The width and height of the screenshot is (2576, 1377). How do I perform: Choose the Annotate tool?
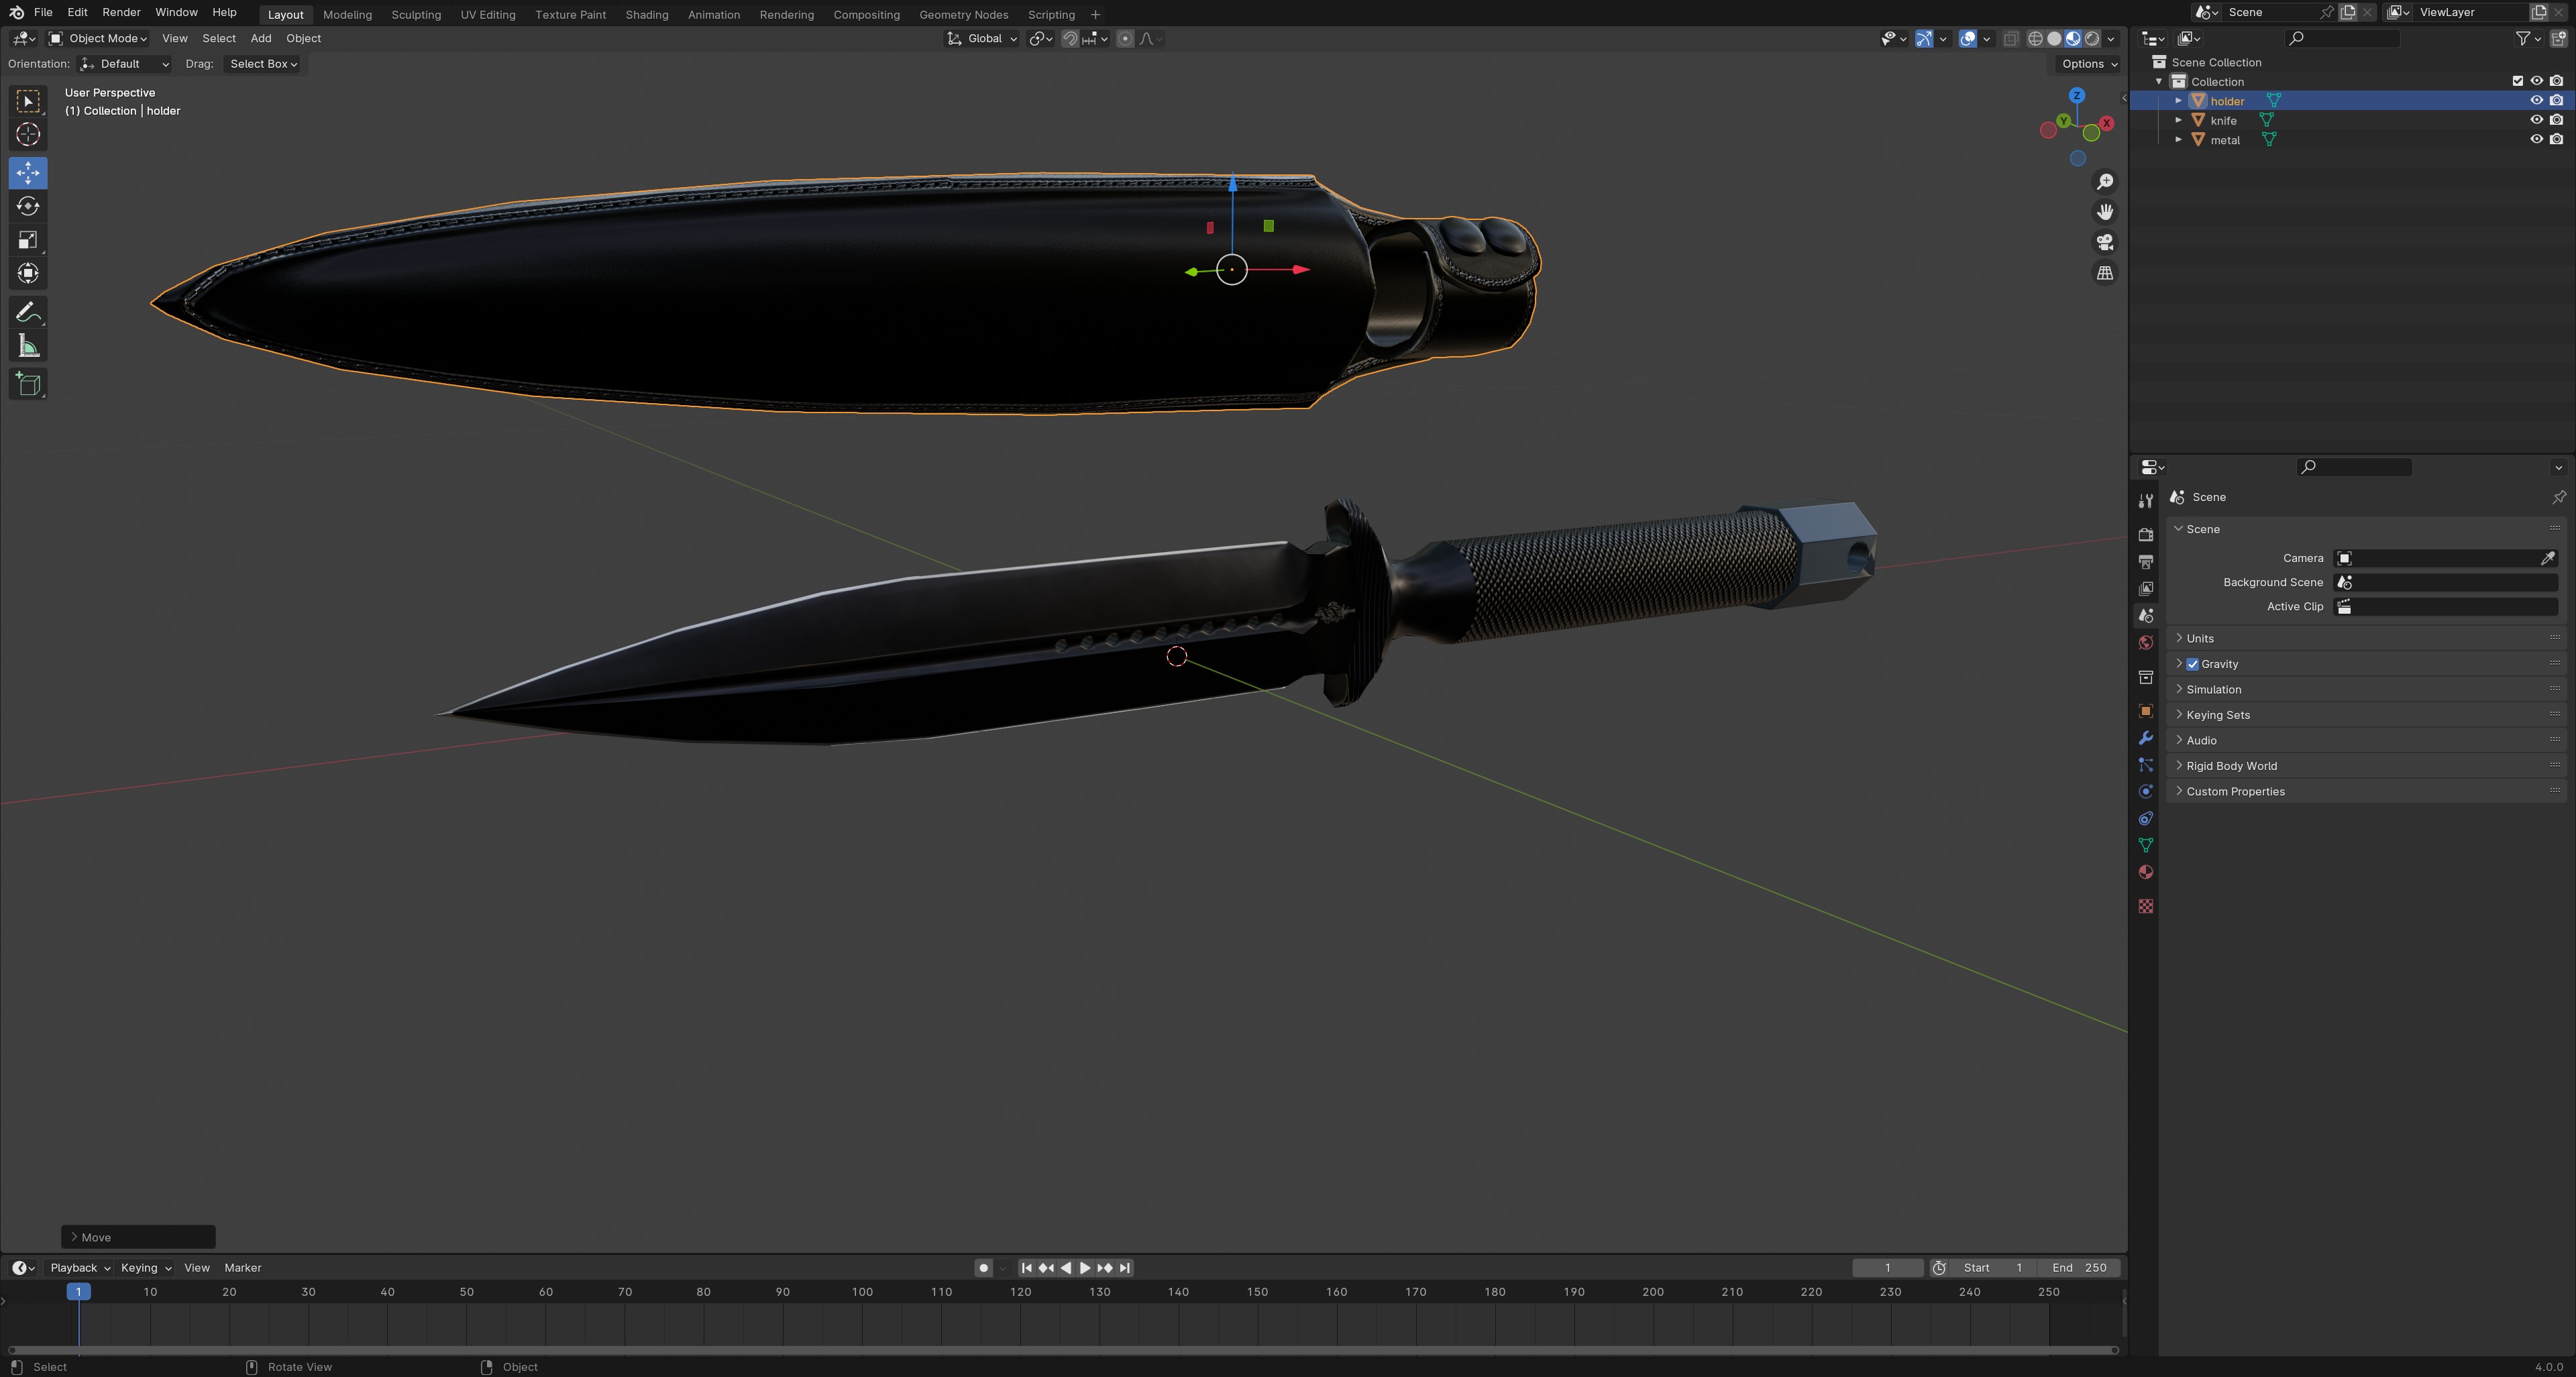(28, 313)
